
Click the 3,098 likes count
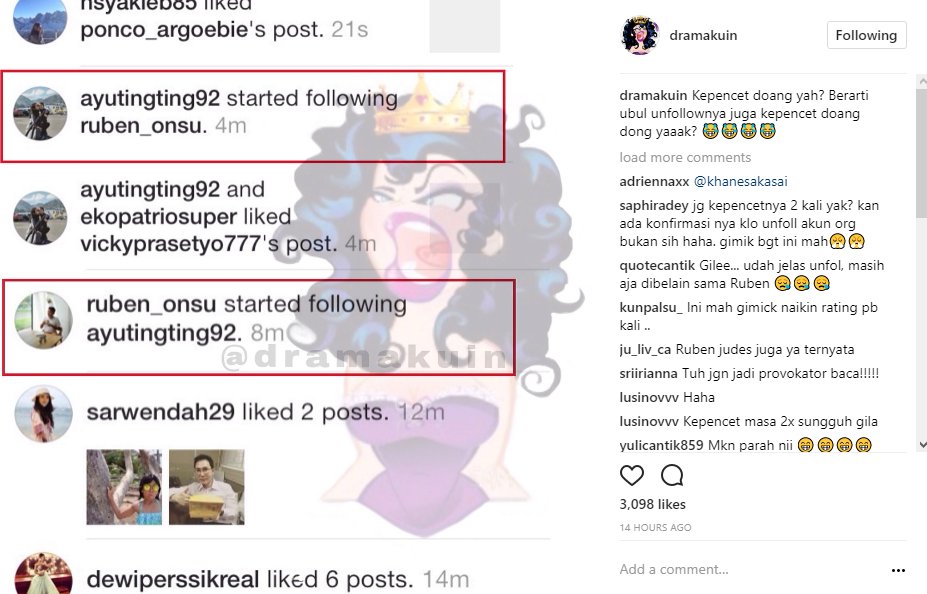(x=653, y=504)
